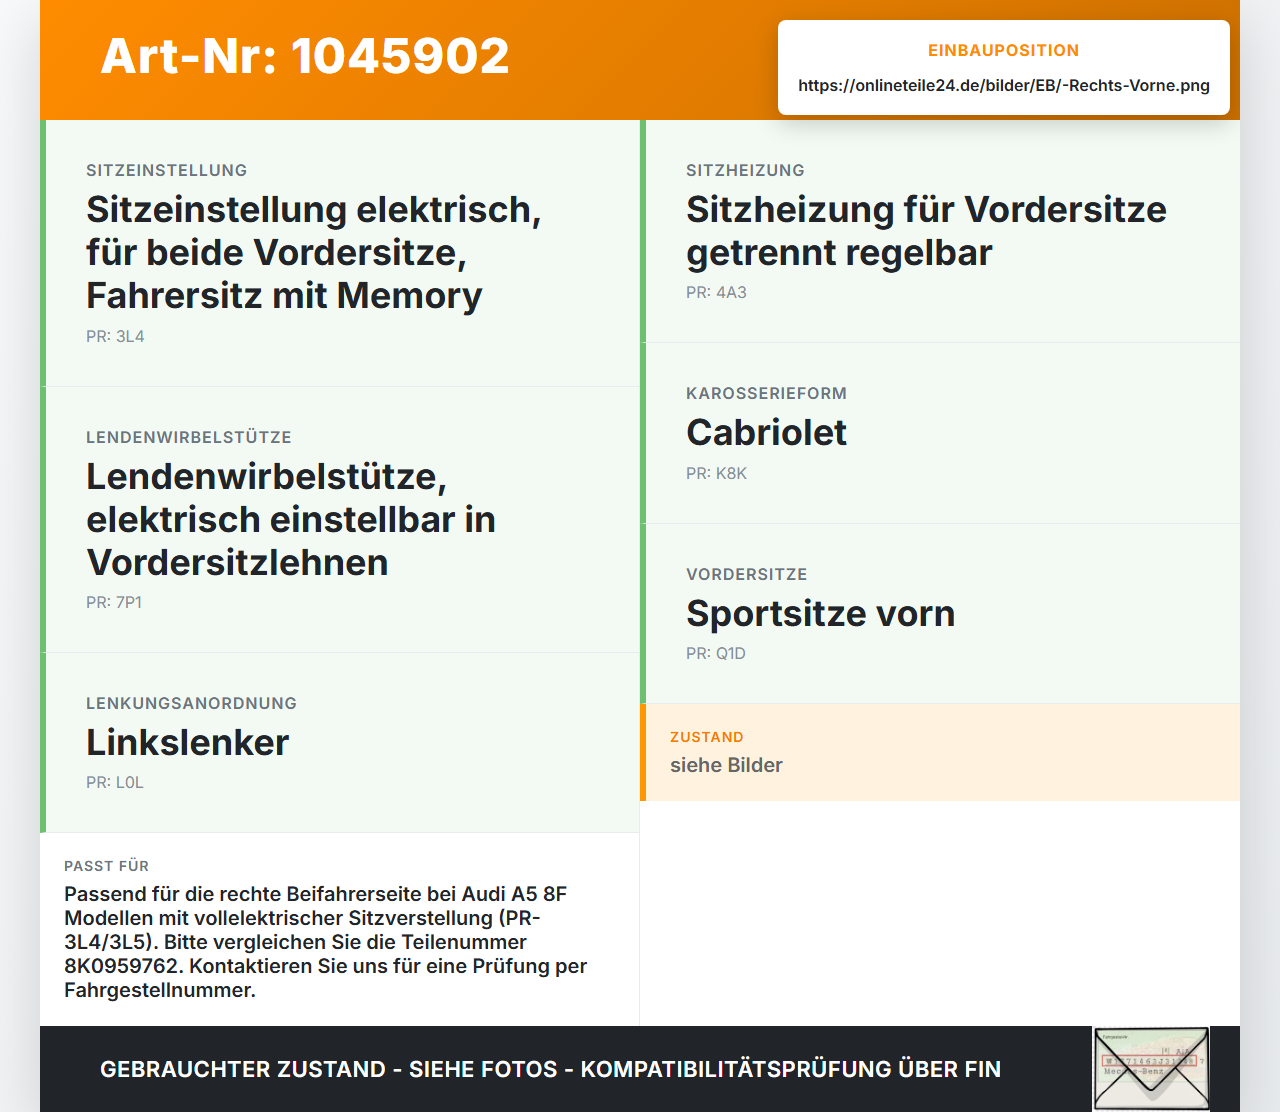
Task: Click the PR: 7P1 code
Action: [x=114, y=602]
